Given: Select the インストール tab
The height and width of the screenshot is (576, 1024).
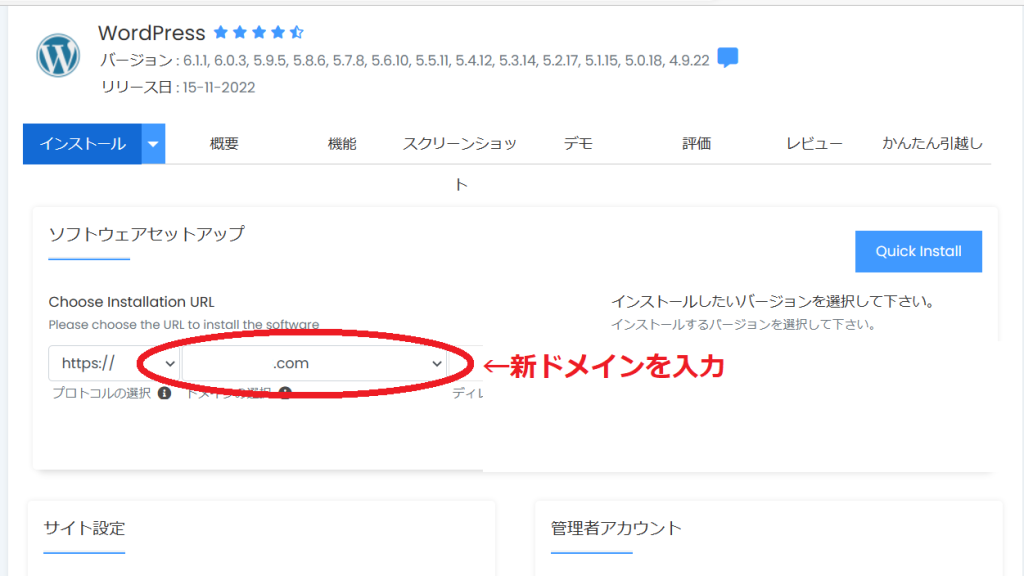Looking at the screenshot, I should click(x=82, y=144).
